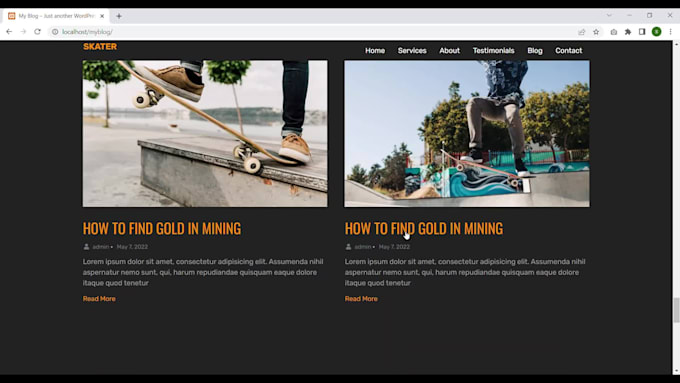The image size is (680, 383).
Task: Click the first post's author user icon
Action: tap(86, 247)
